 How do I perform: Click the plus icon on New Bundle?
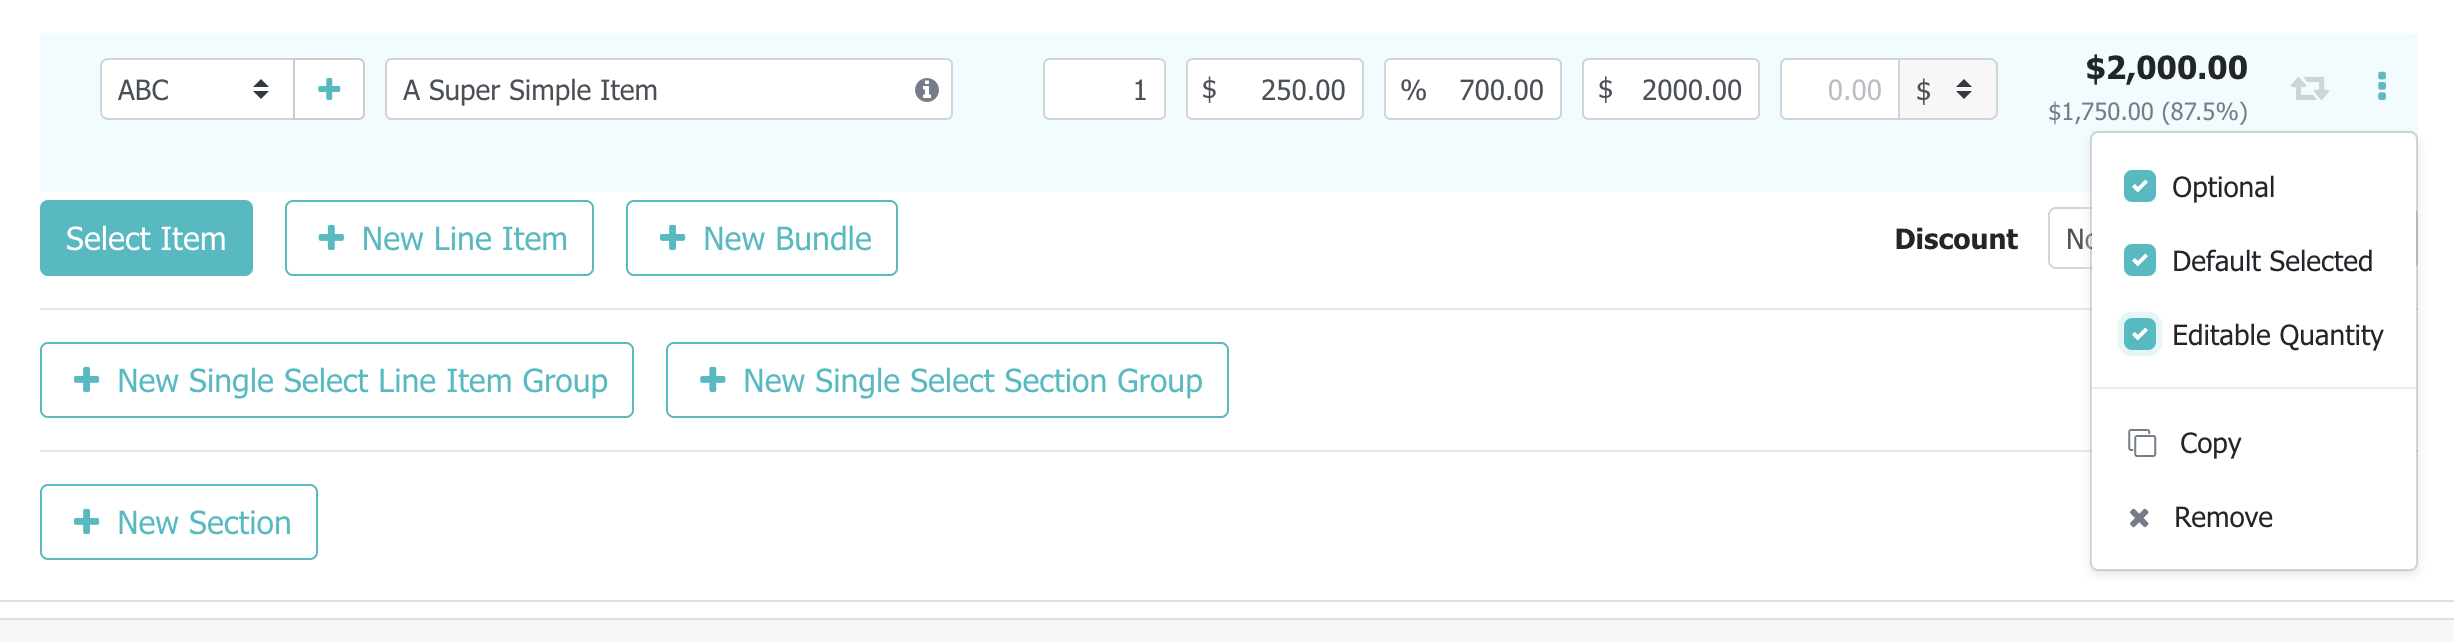click(x=673, y=238)
